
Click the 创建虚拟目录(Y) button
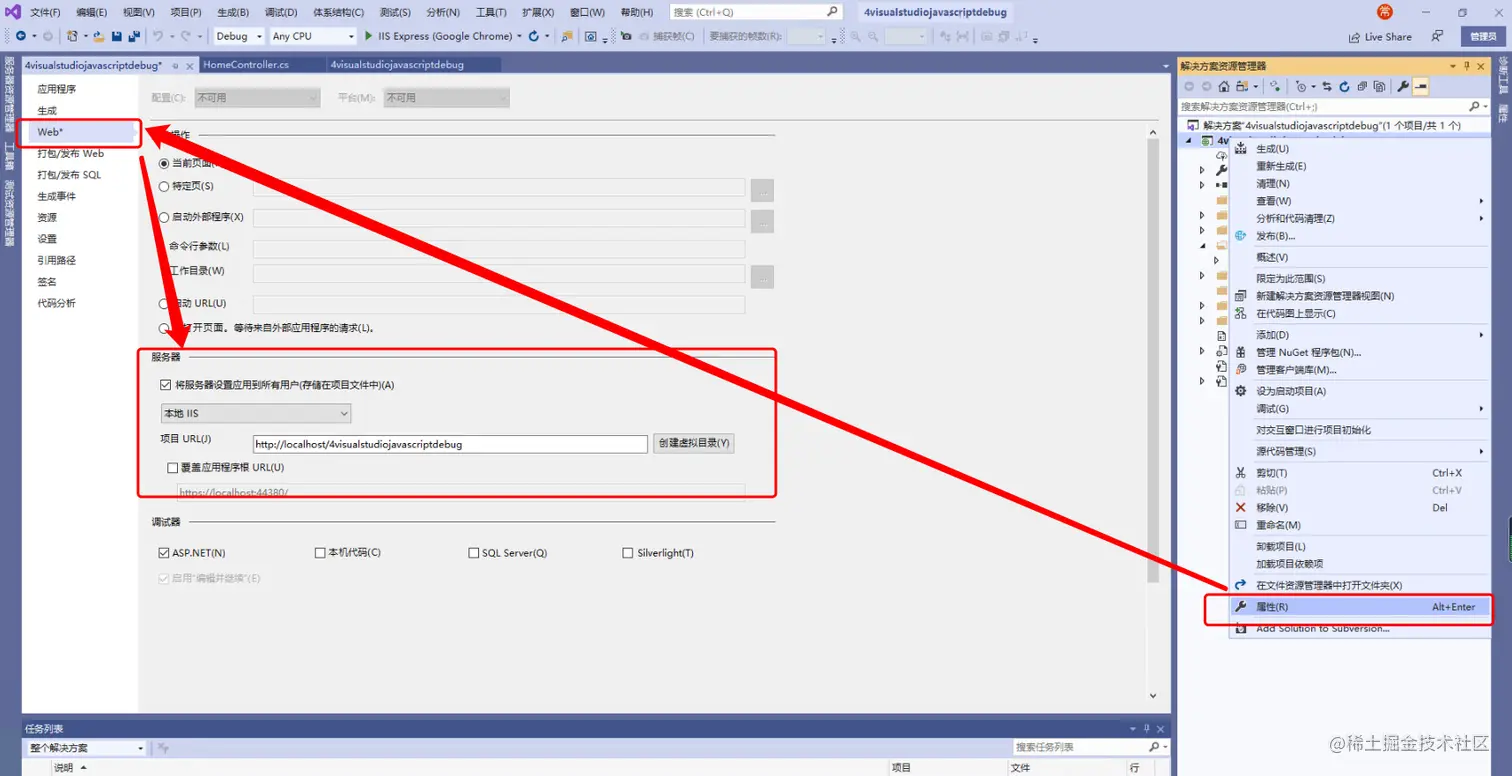click(694, 443)
